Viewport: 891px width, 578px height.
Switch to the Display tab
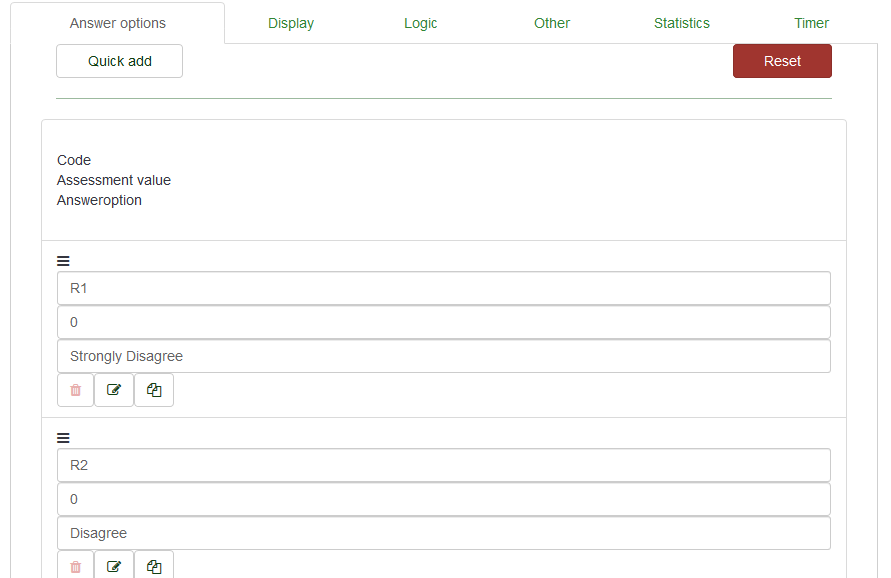(291, 23)
